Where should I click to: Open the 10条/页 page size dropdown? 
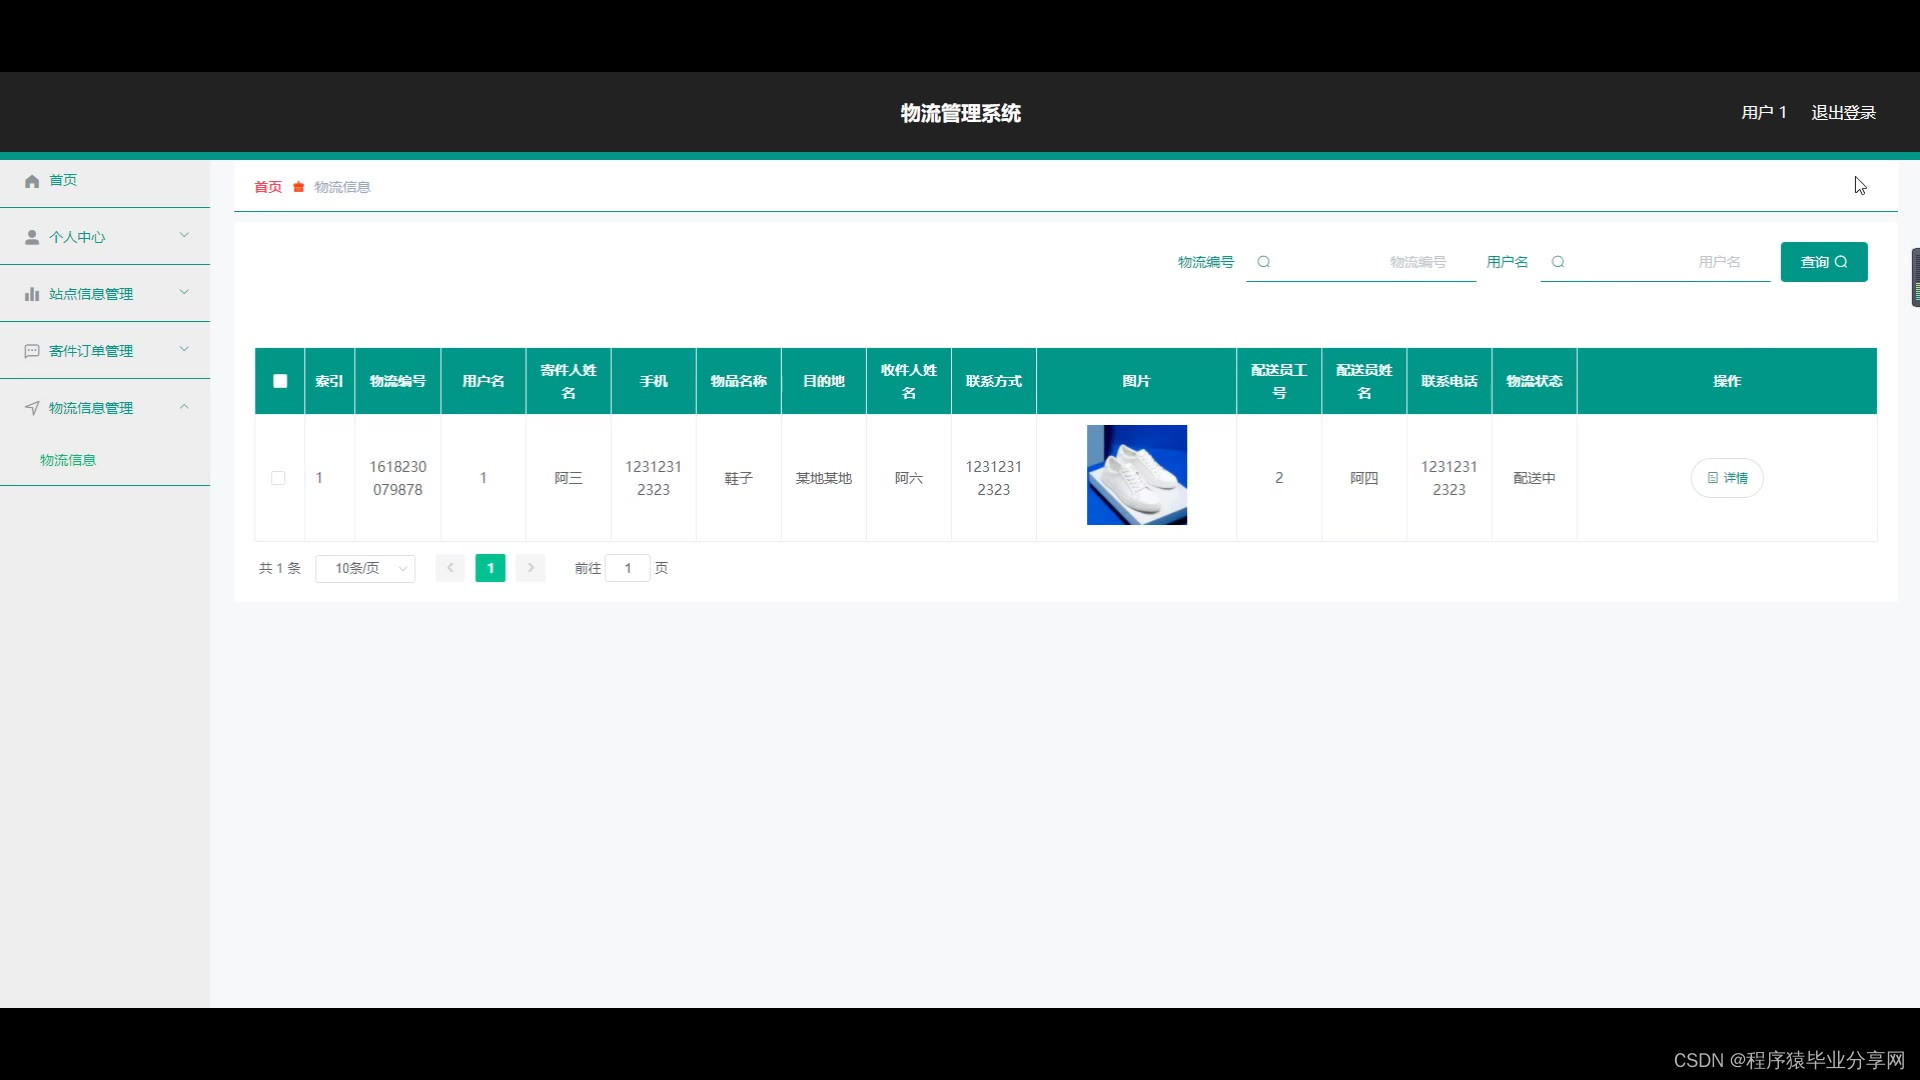(x=365, y=568)
